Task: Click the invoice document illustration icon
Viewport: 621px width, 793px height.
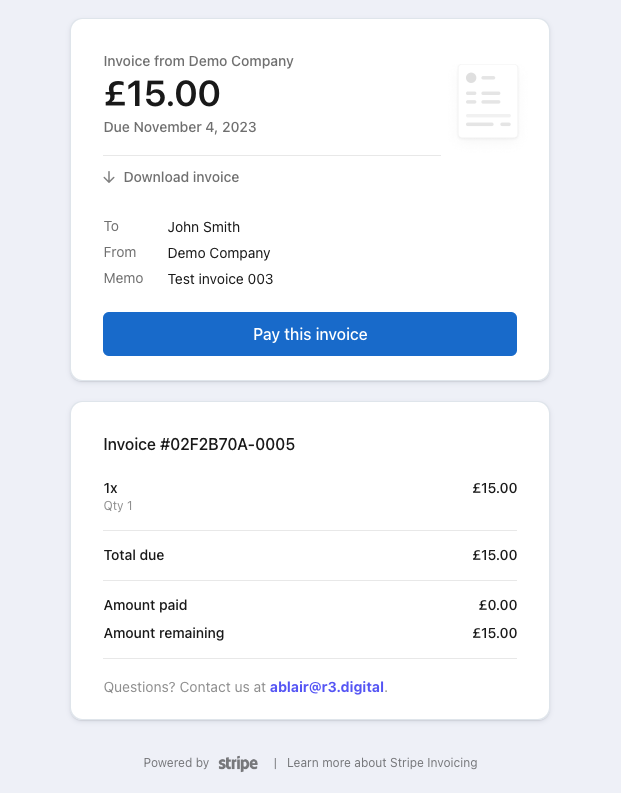Action: [x=488, y=101]
